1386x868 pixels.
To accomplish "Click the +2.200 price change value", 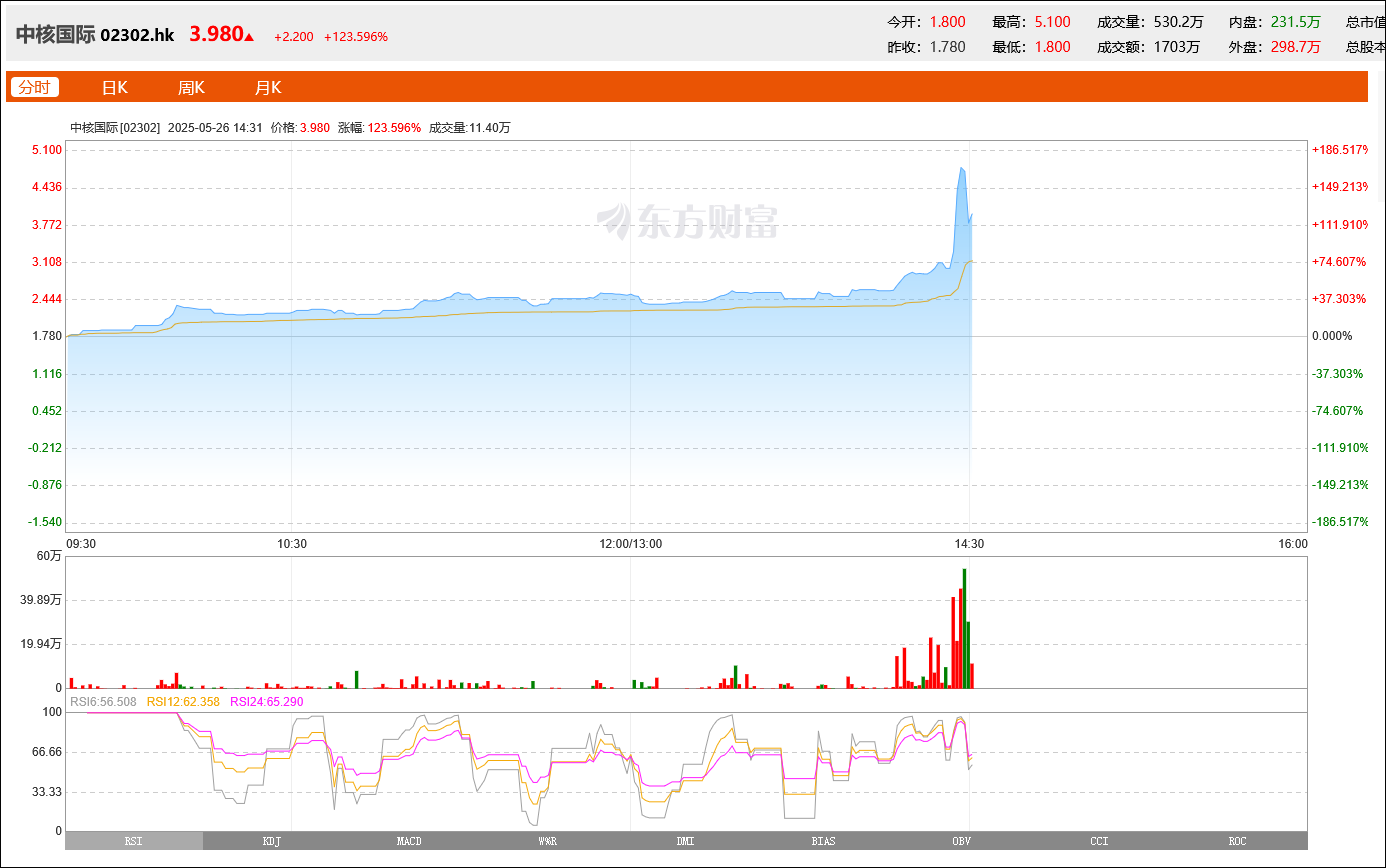I will click(x=294, y=37).
